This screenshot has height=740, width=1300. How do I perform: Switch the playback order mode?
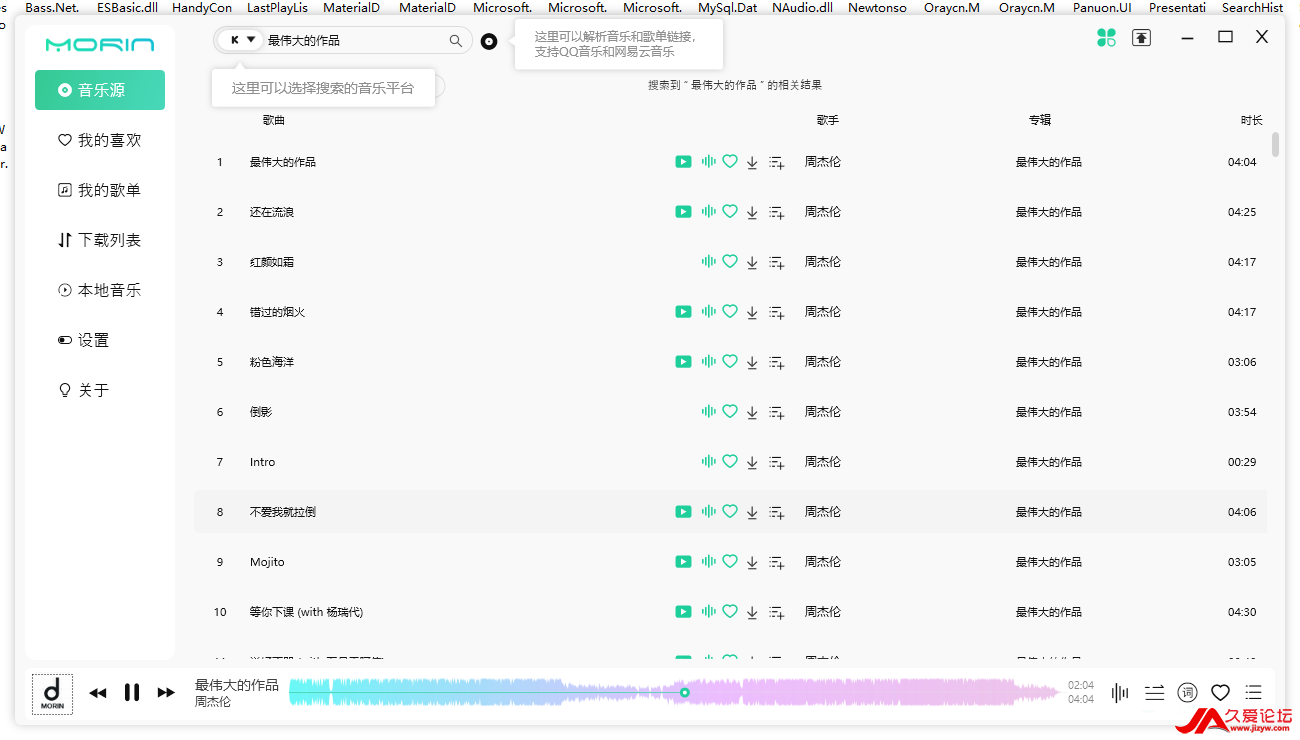pyautogui.click(x=1154, y=692)
